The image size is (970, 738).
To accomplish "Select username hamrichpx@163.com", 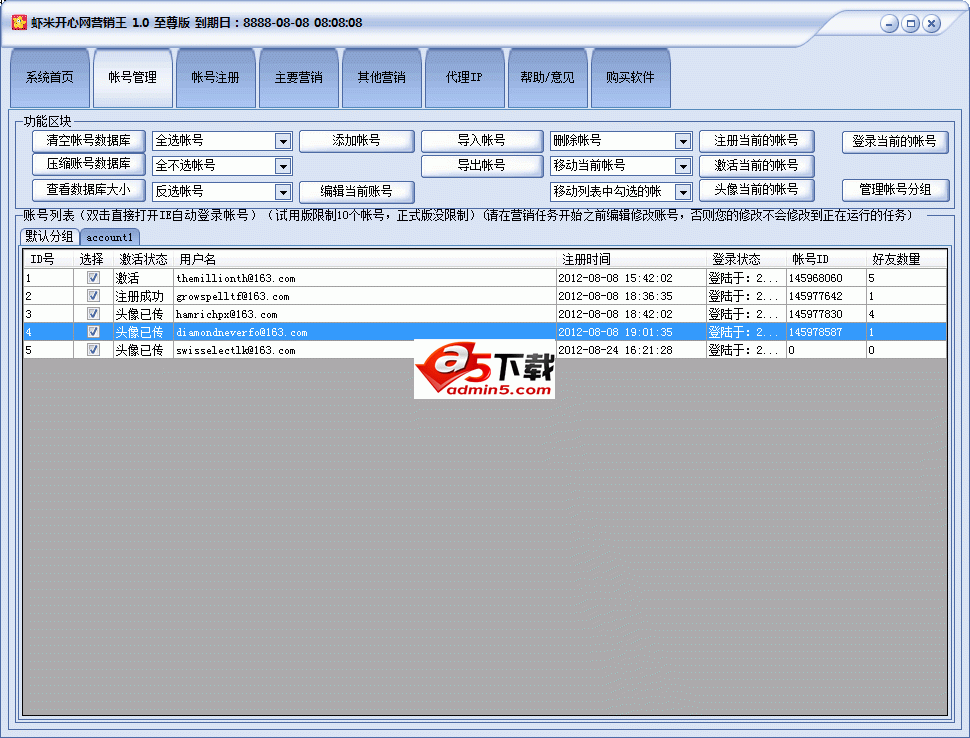I will point(226,314).
